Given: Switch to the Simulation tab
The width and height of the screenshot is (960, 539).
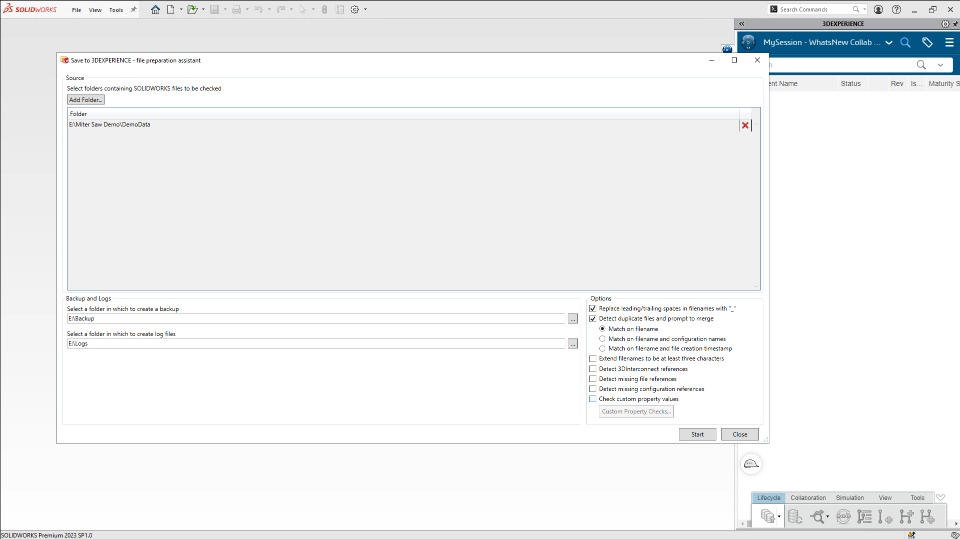Looking at the screenshot, I should [850, 498].
